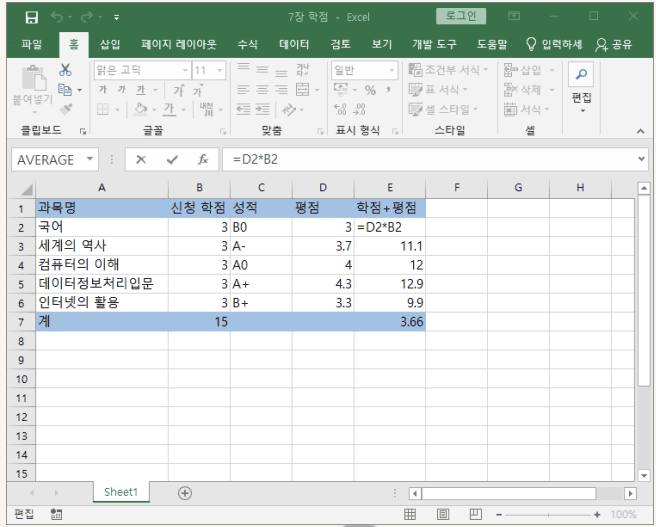Click the macro record icon in status bar

(56, 514)
